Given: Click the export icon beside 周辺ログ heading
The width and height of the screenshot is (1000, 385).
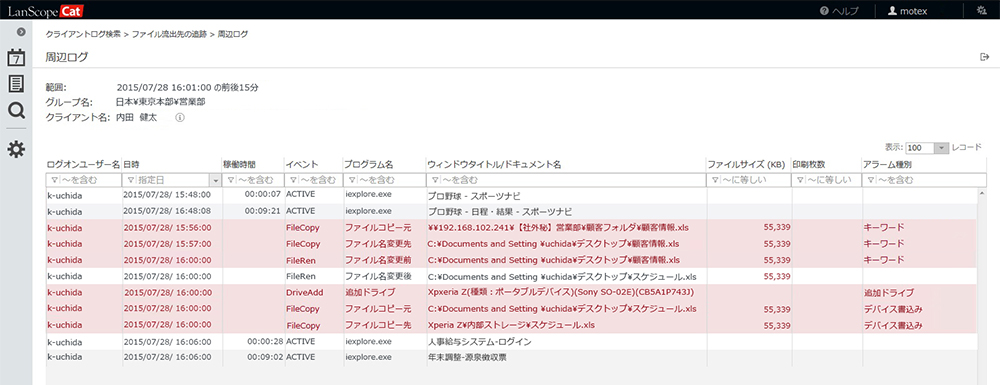Looking at the screenshot, I should pyautogui.click(x=984, y=57).
